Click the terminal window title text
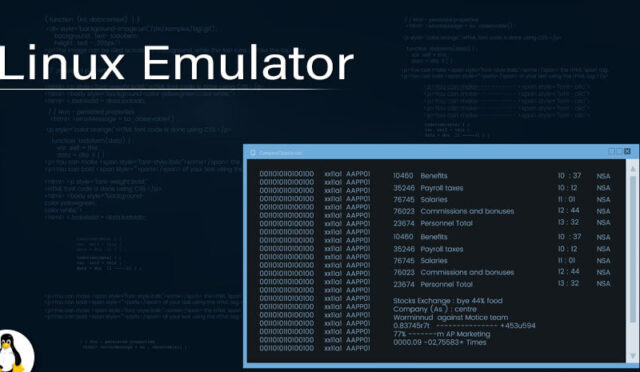 pos(281,153)
